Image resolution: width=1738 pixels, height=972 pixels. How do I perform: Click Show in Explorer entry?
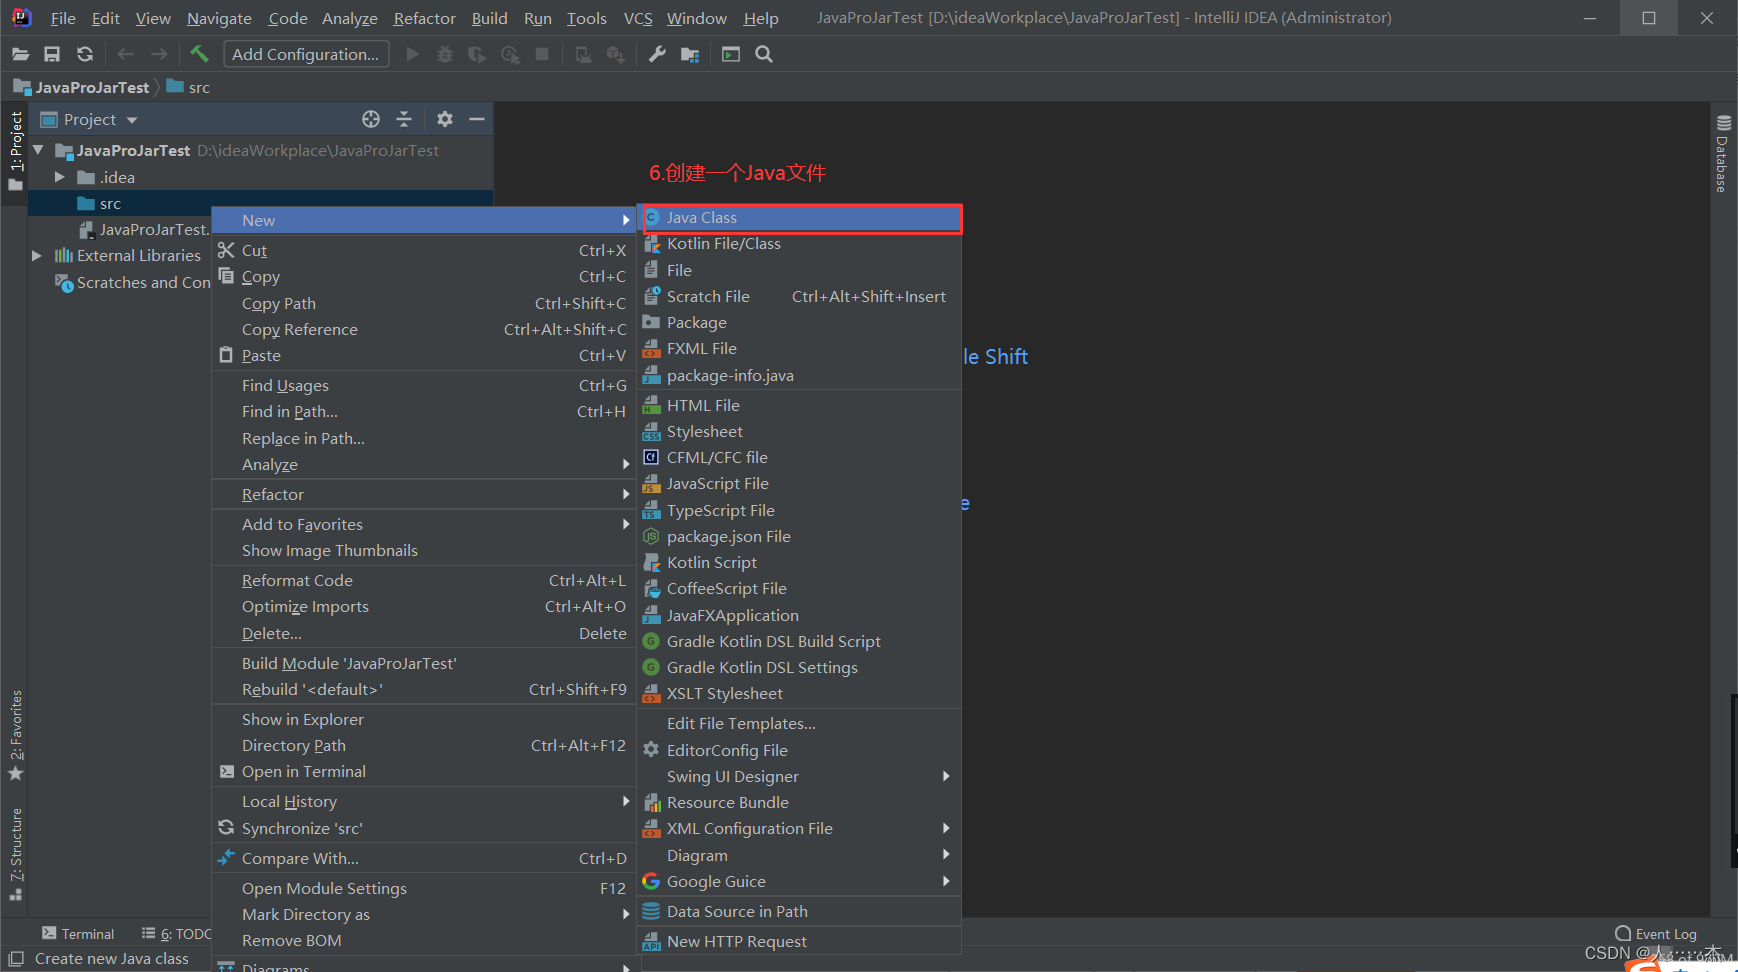(424, 719)
